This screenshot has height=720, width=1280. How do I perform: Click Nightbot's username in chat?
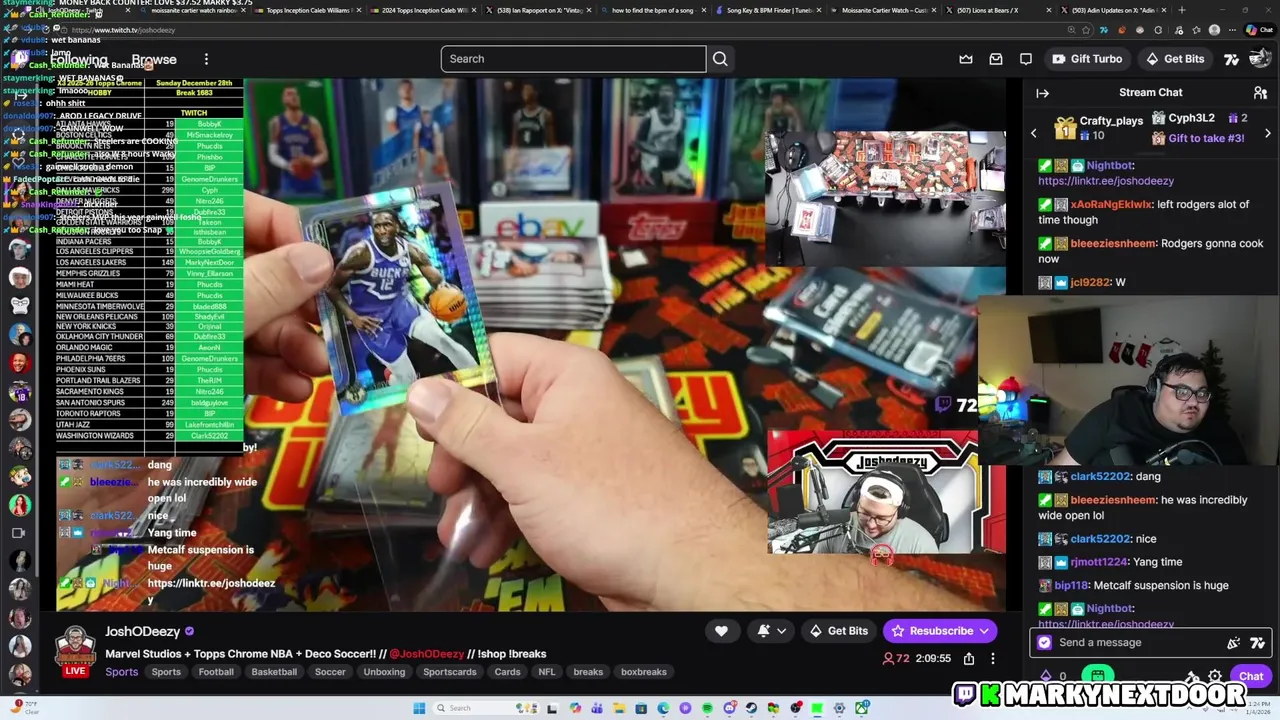(x=1110, y=166)
